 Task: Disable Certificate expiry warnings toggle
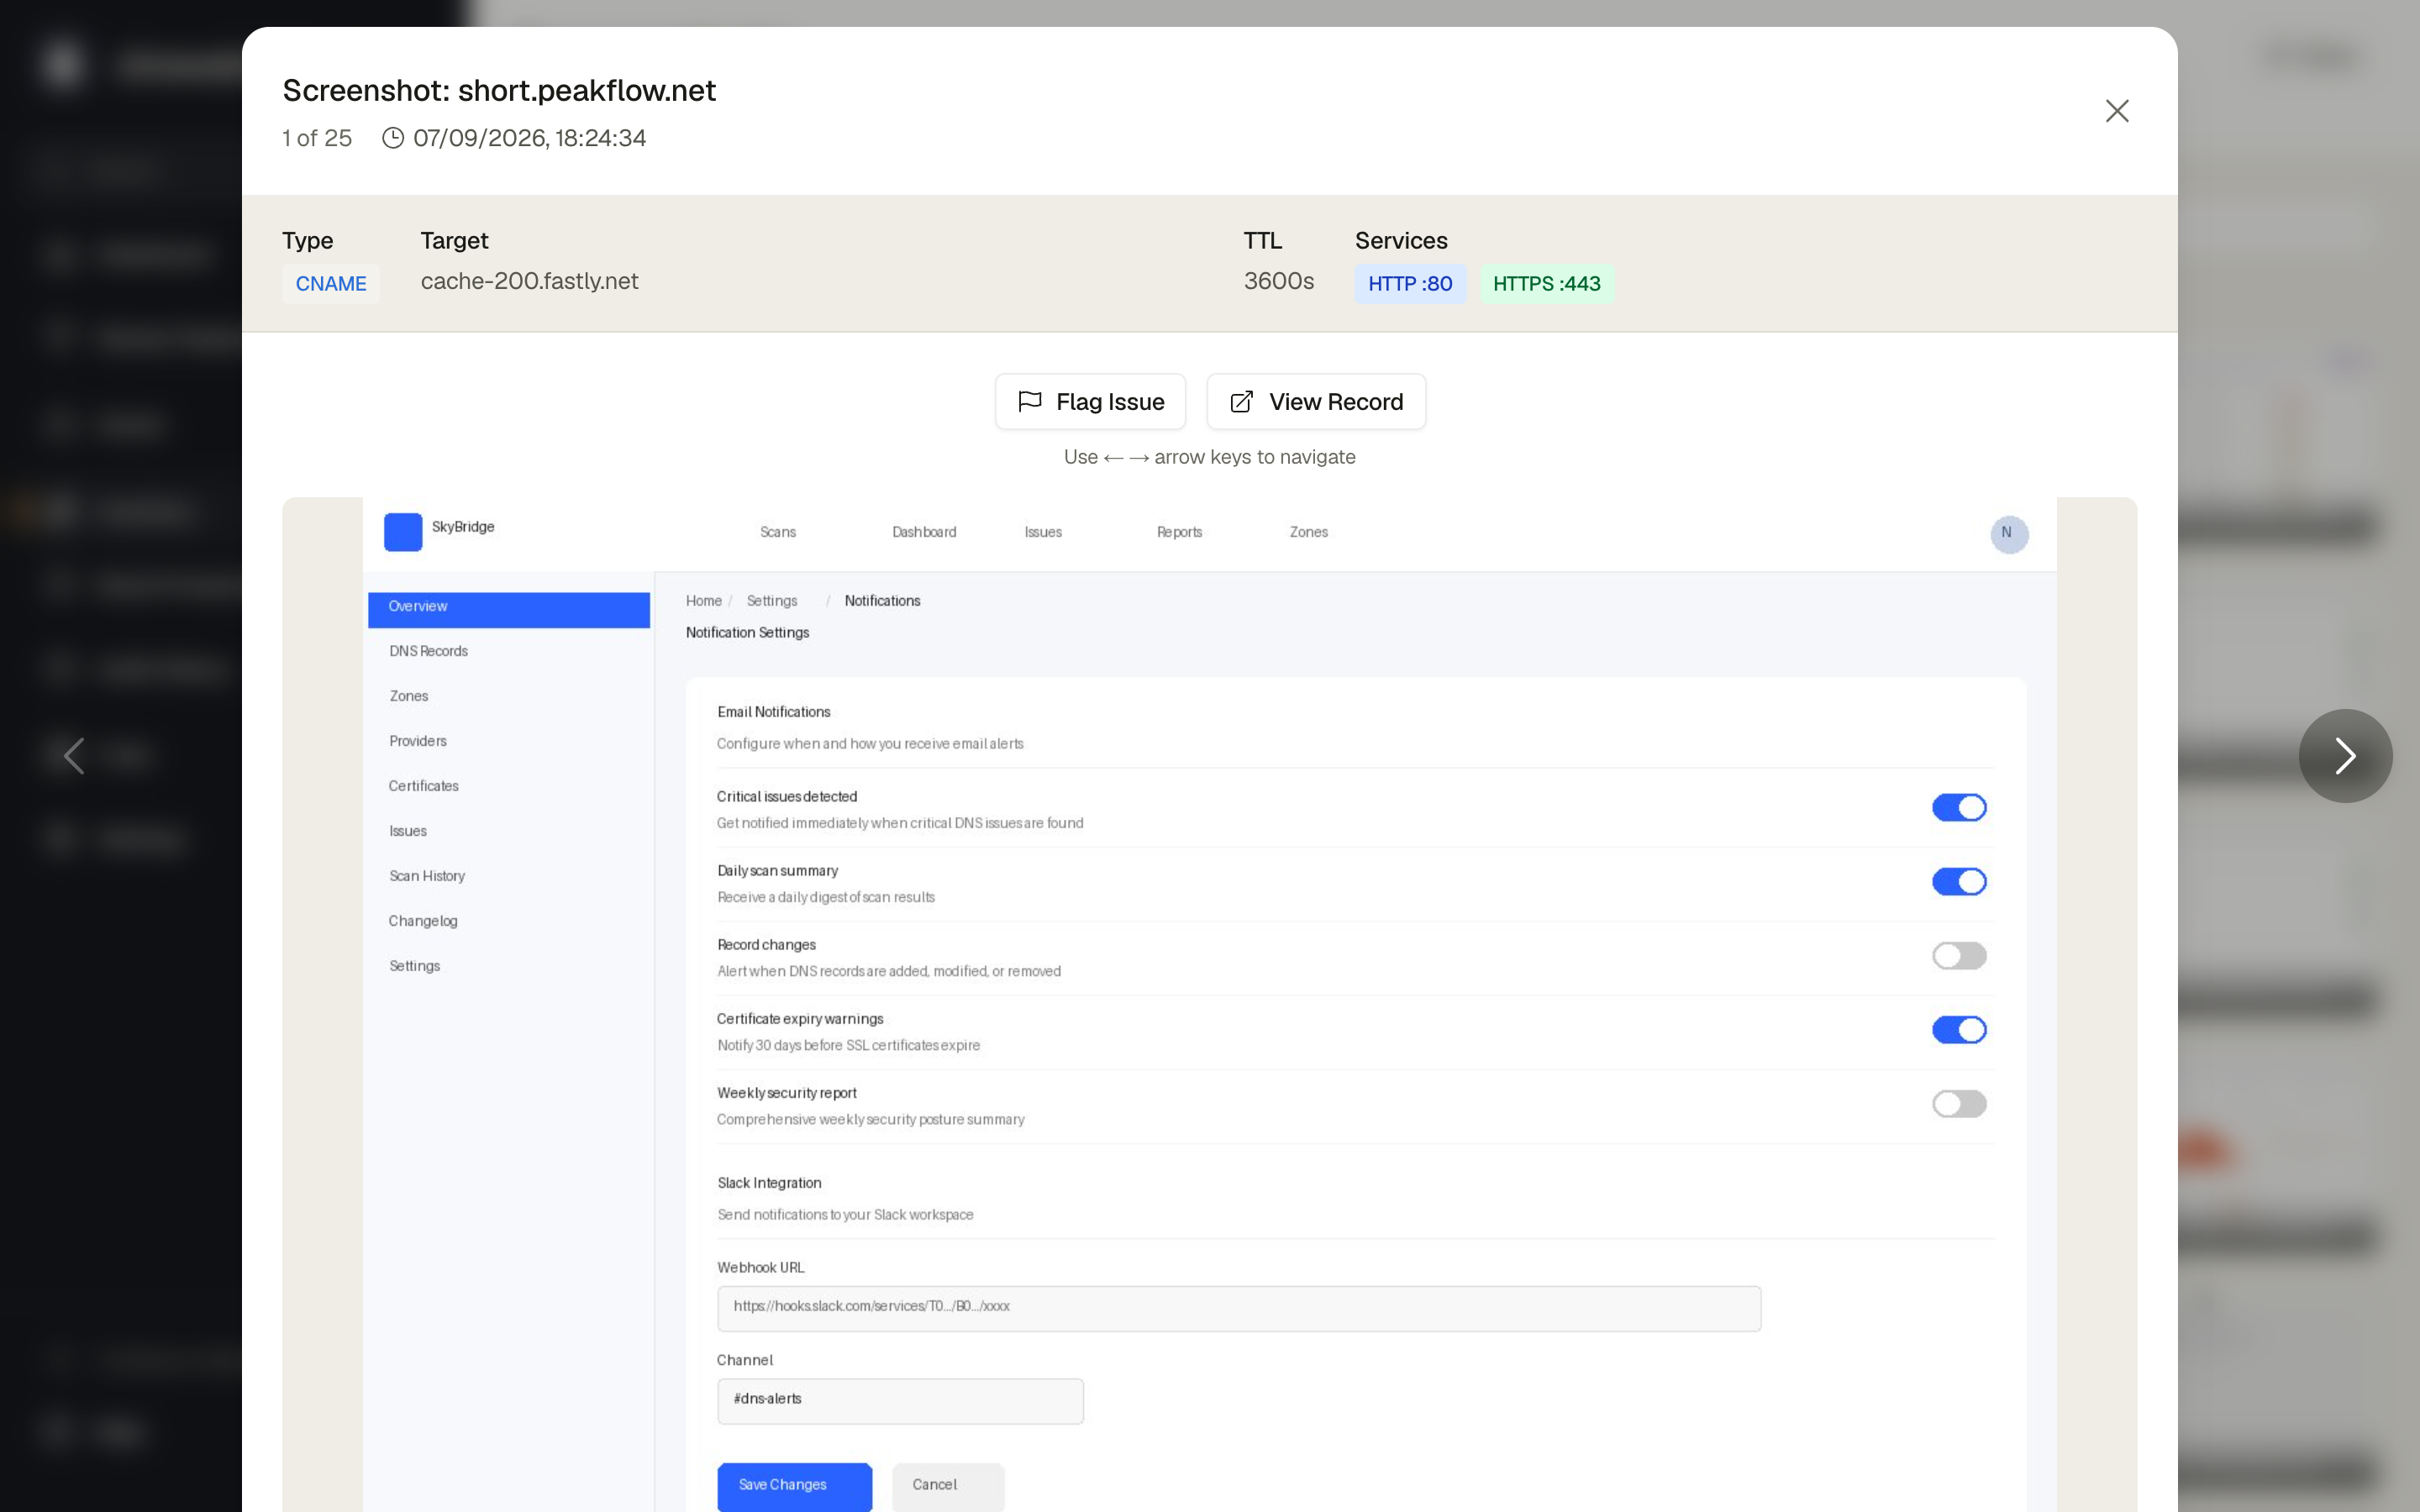(1958, 1029)
